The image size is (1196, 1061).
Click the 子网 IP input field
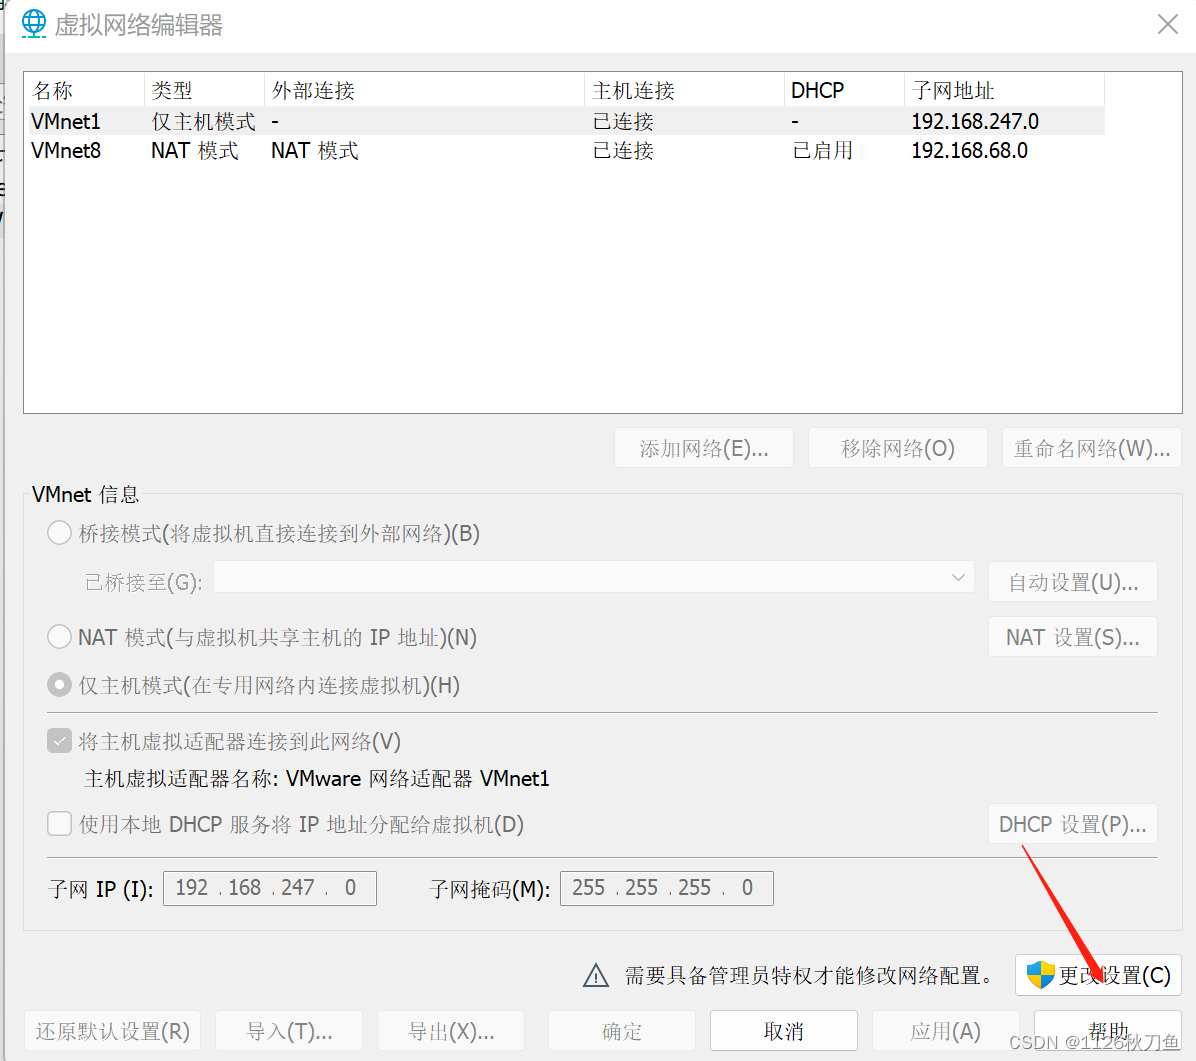coord(270,888)
